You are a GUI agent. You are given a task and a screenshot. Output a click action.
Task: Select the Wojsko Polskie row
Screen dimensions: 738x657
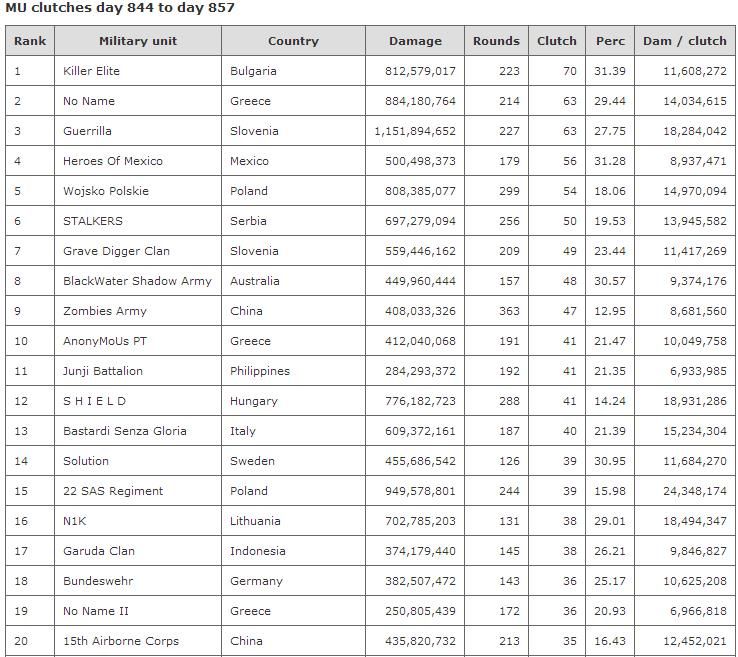(370, 191)
